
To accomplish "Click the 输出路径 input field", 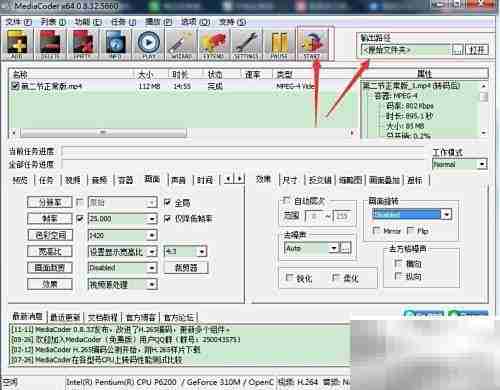I will [x=406, y=50].
